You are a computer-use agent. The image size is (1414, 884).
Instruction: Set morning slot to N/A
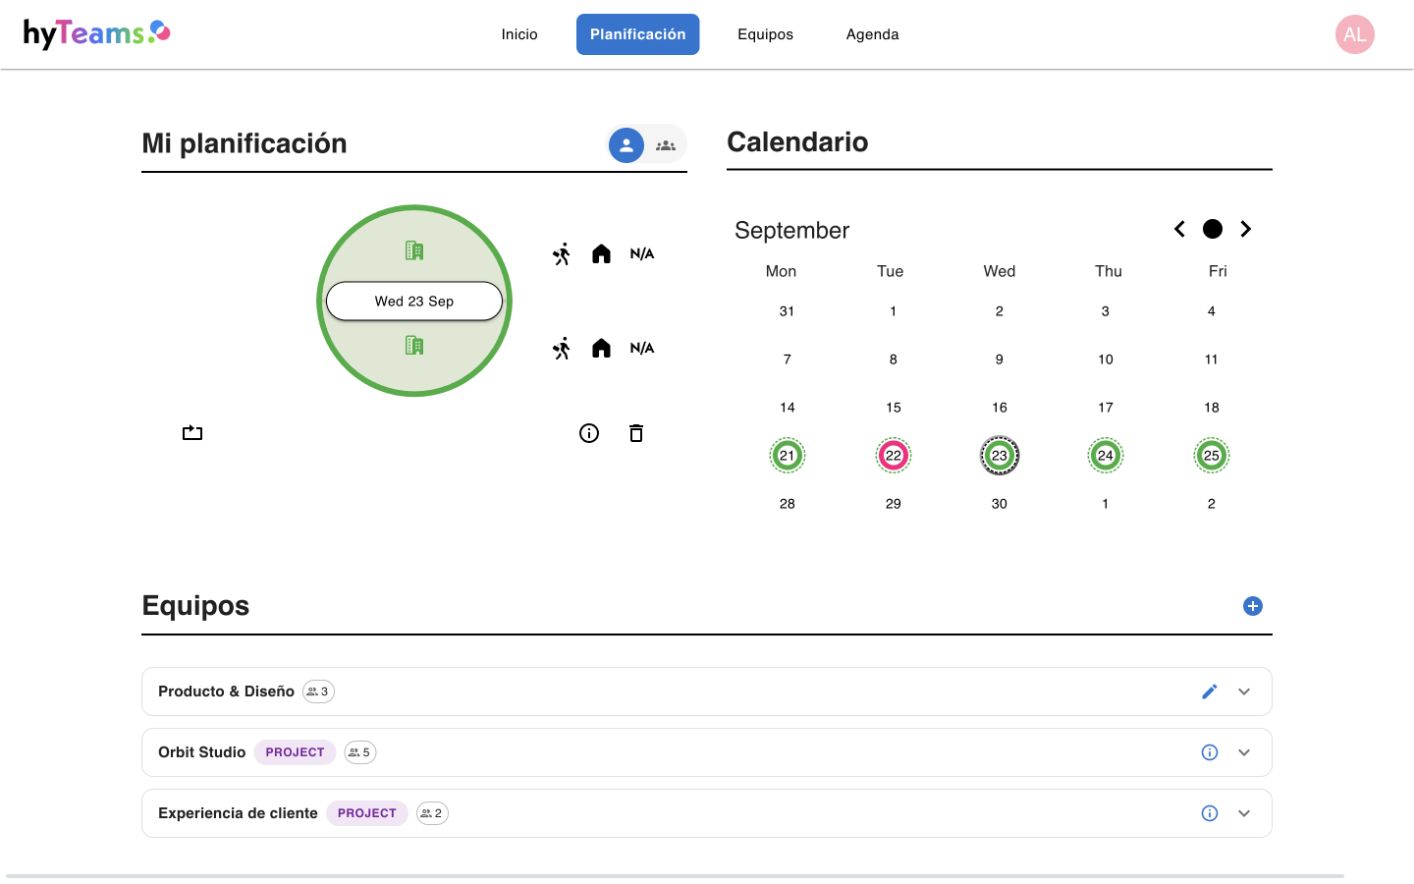(642, 254)
